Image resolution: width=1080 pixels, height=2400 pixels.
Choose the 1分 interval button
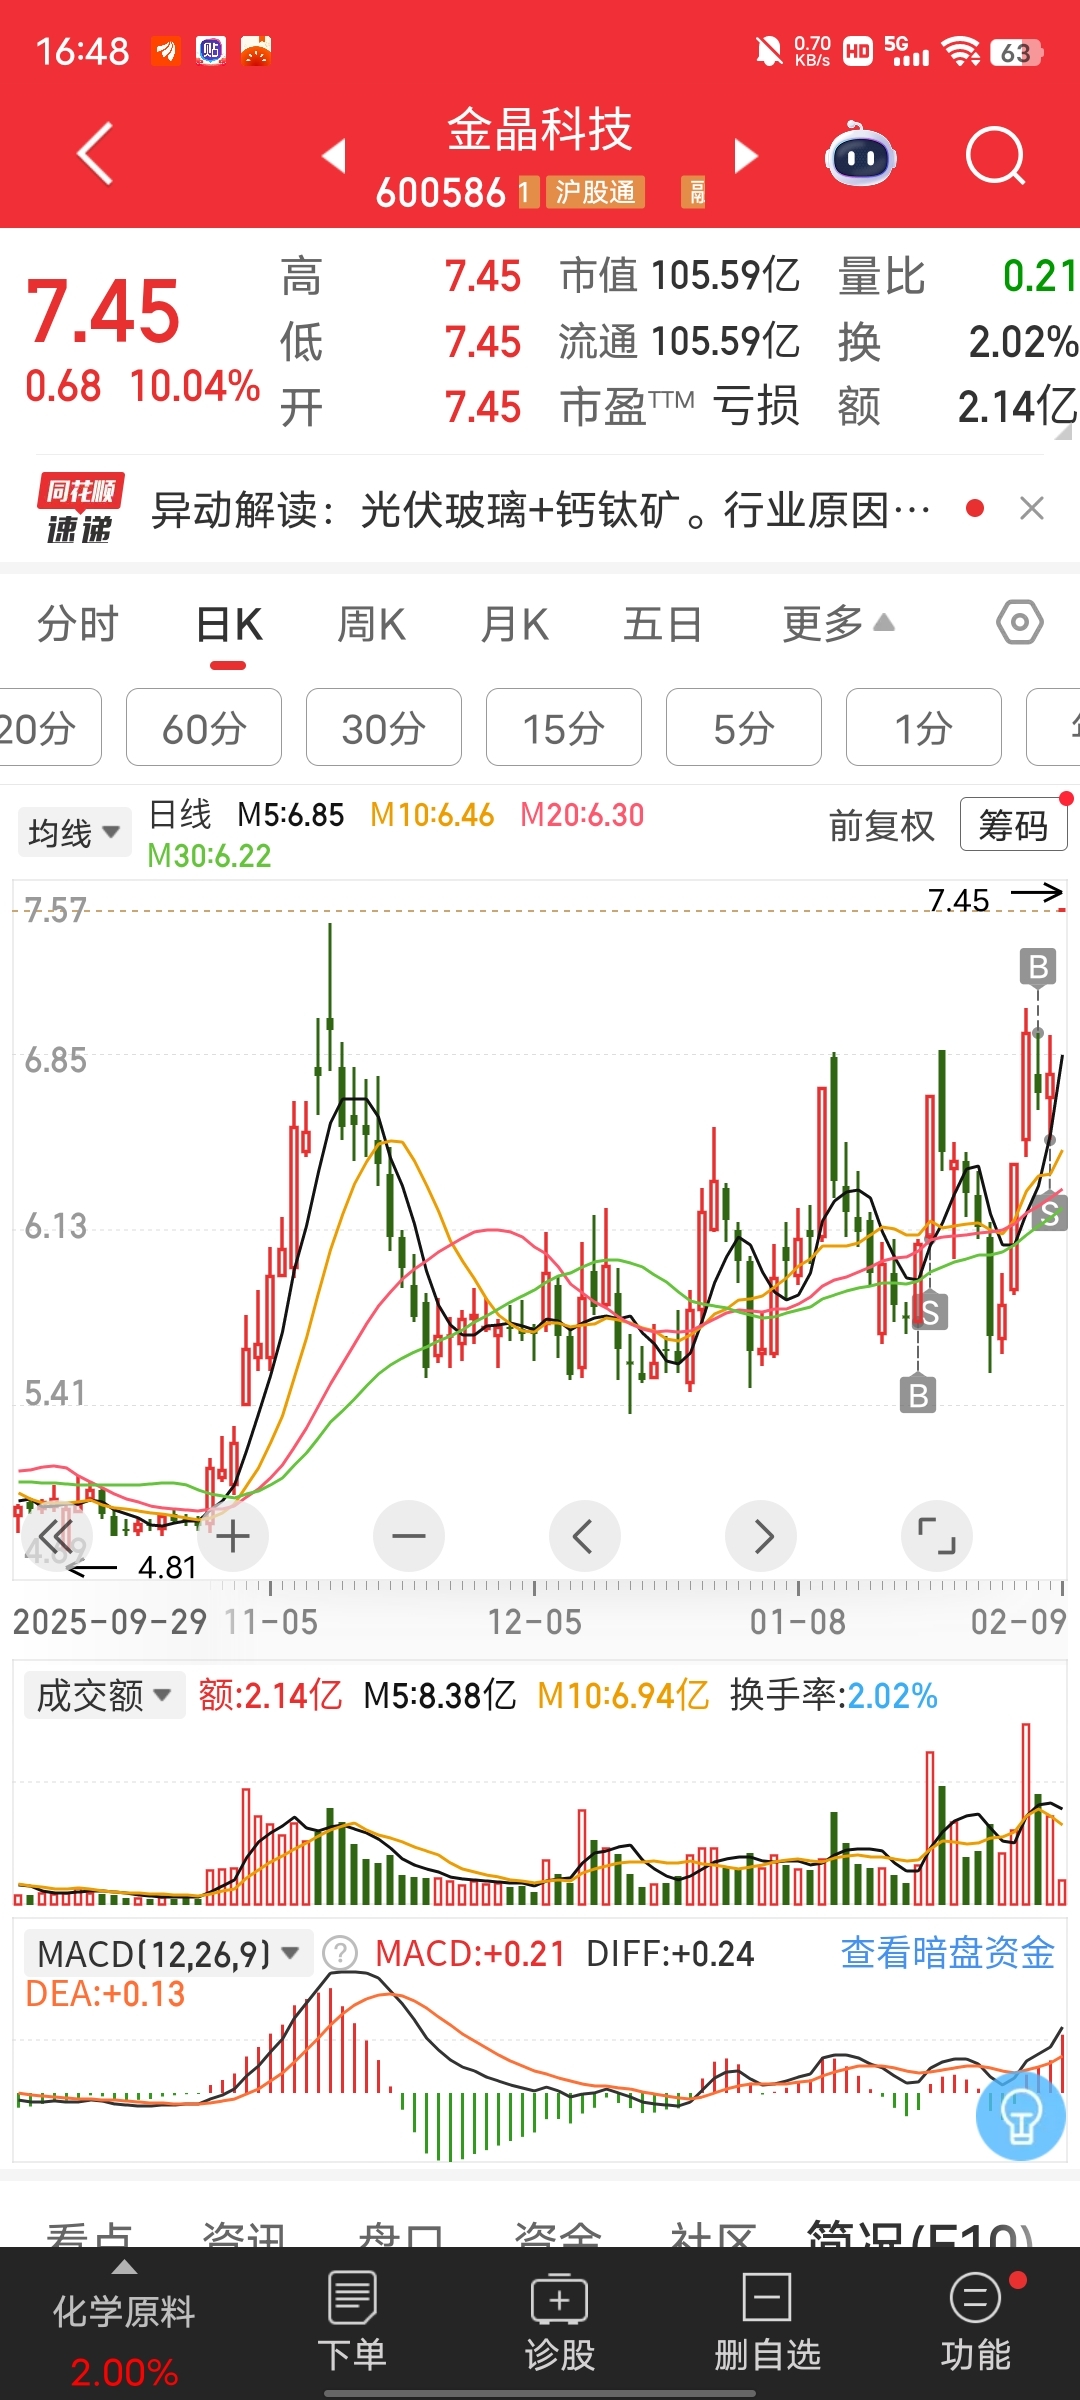click(x=924, y=727)
